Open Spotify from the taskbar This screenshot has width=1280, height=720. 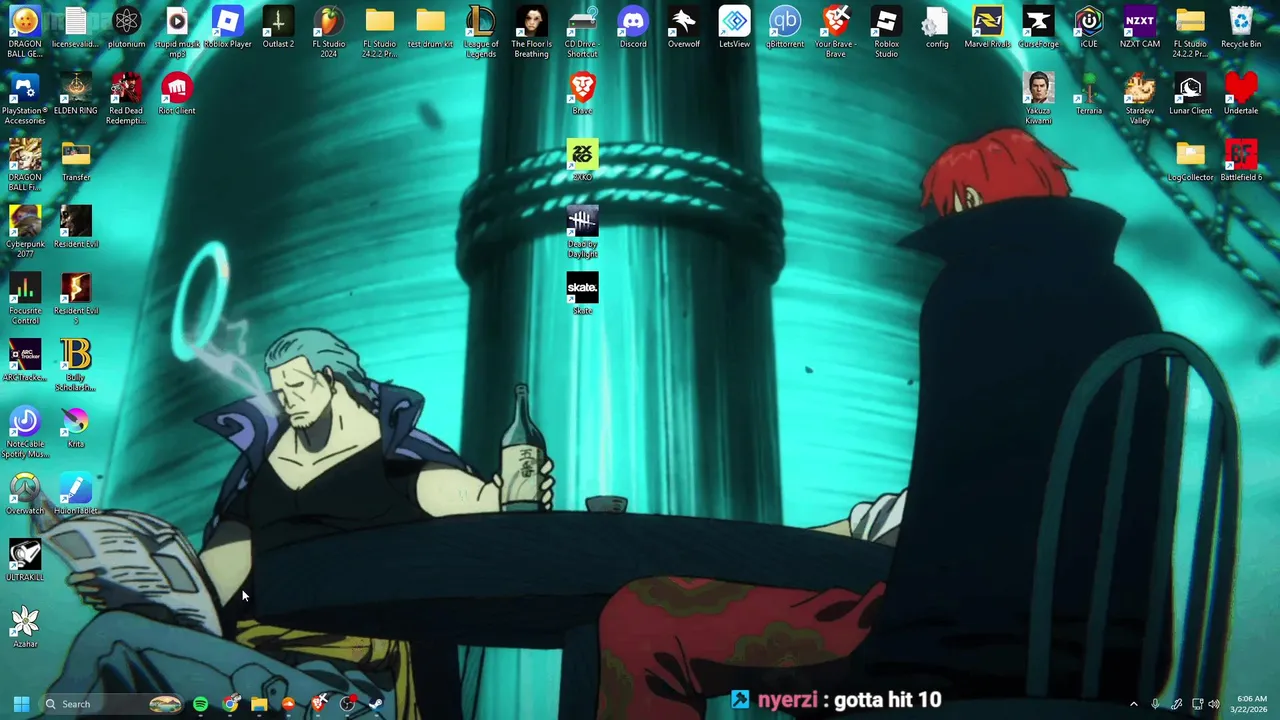point(200,704)
